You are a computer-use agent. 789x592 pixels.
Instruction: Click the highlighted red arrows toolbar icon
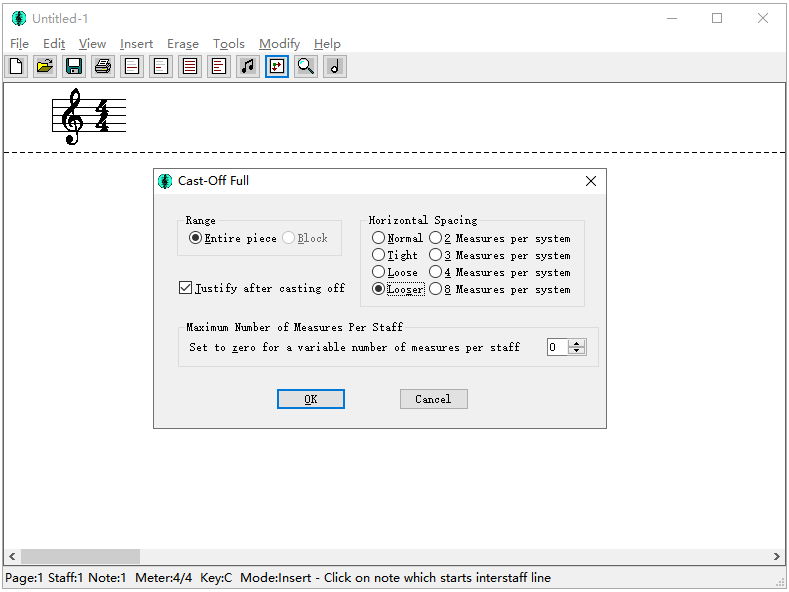coord(277,66)
